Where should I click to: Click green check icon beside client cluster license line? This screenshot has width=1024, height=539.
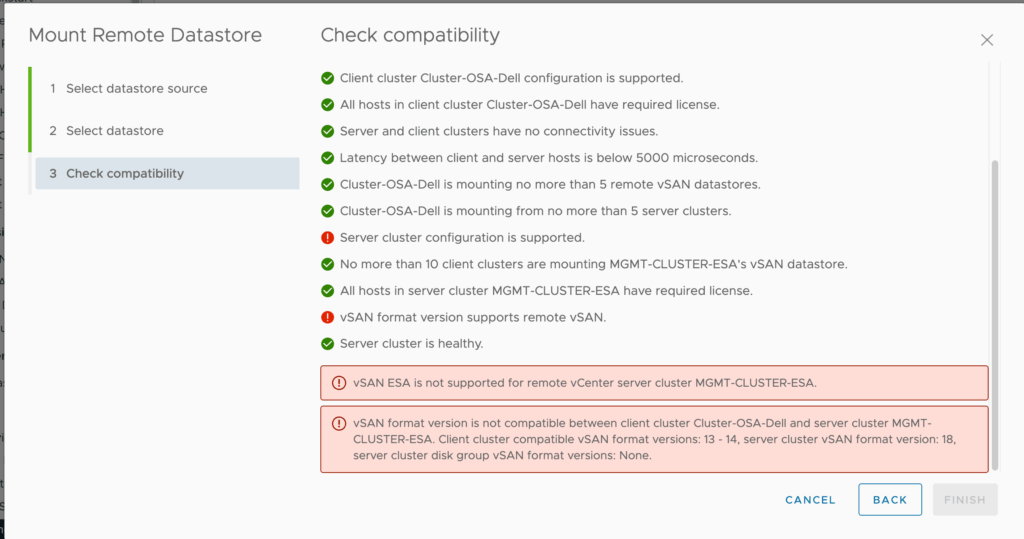(327, 104)
